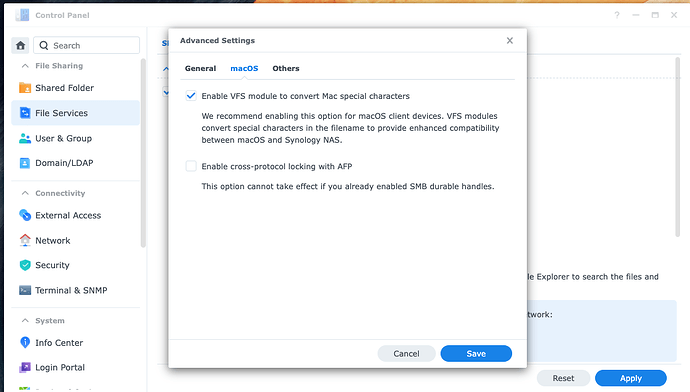The width and height of the screenshot is (690, 392).
Task: Uncheck Enable VFS module checkbox
Action: click(191, 96)
